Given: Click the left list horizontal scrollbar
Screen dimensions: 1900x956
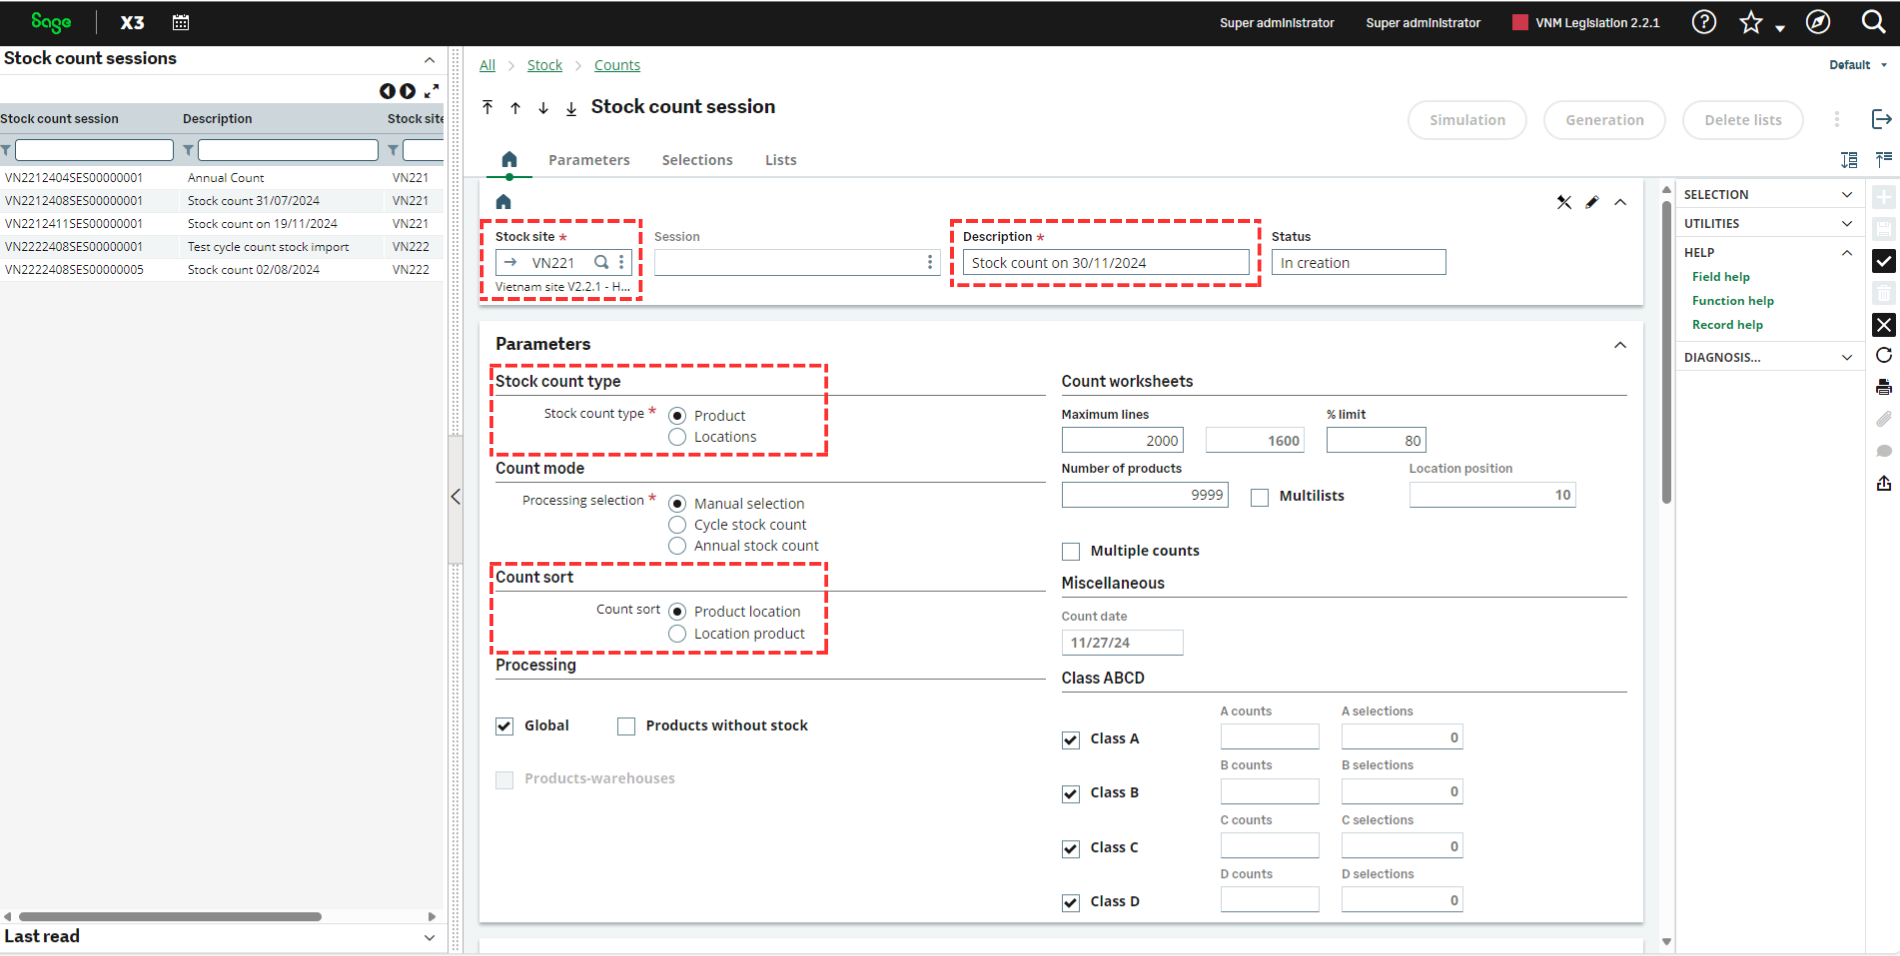Looking at the screenshot, I should (170, 916).
